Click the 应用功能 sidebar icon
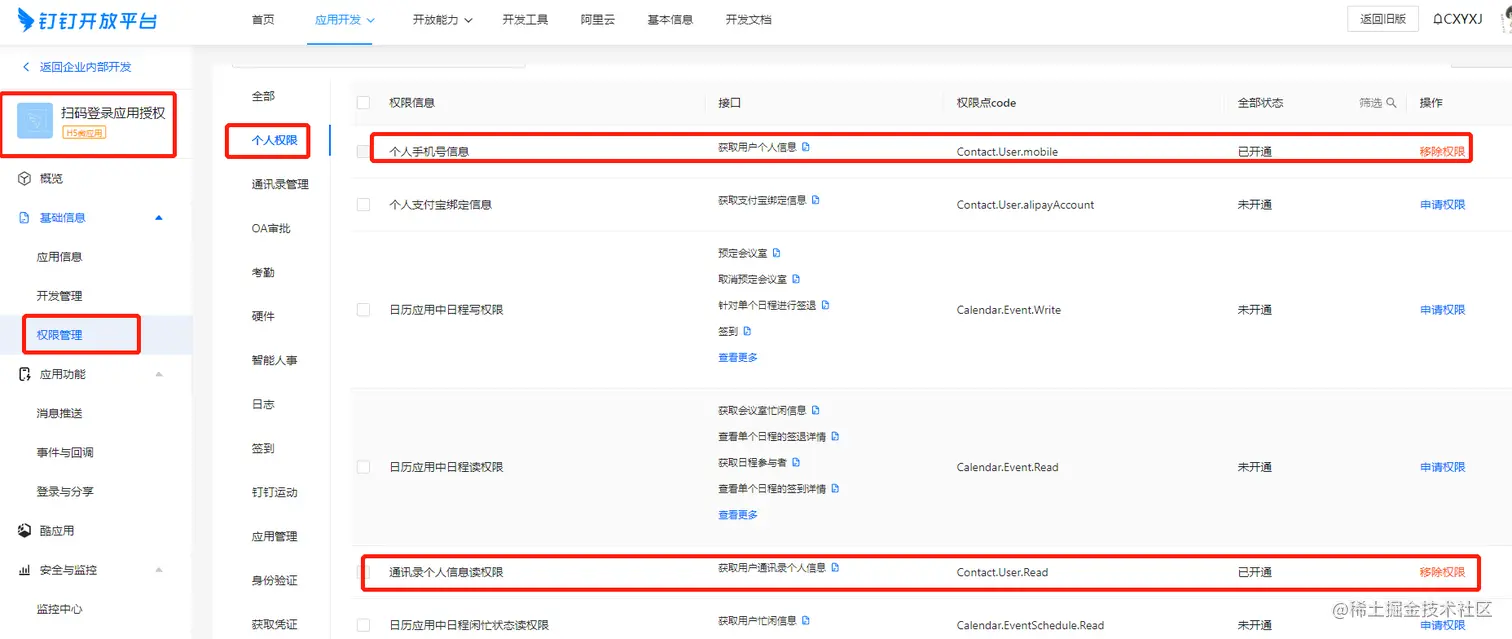The width and height of the screenshot is (1512, 639). click(25, 374)
